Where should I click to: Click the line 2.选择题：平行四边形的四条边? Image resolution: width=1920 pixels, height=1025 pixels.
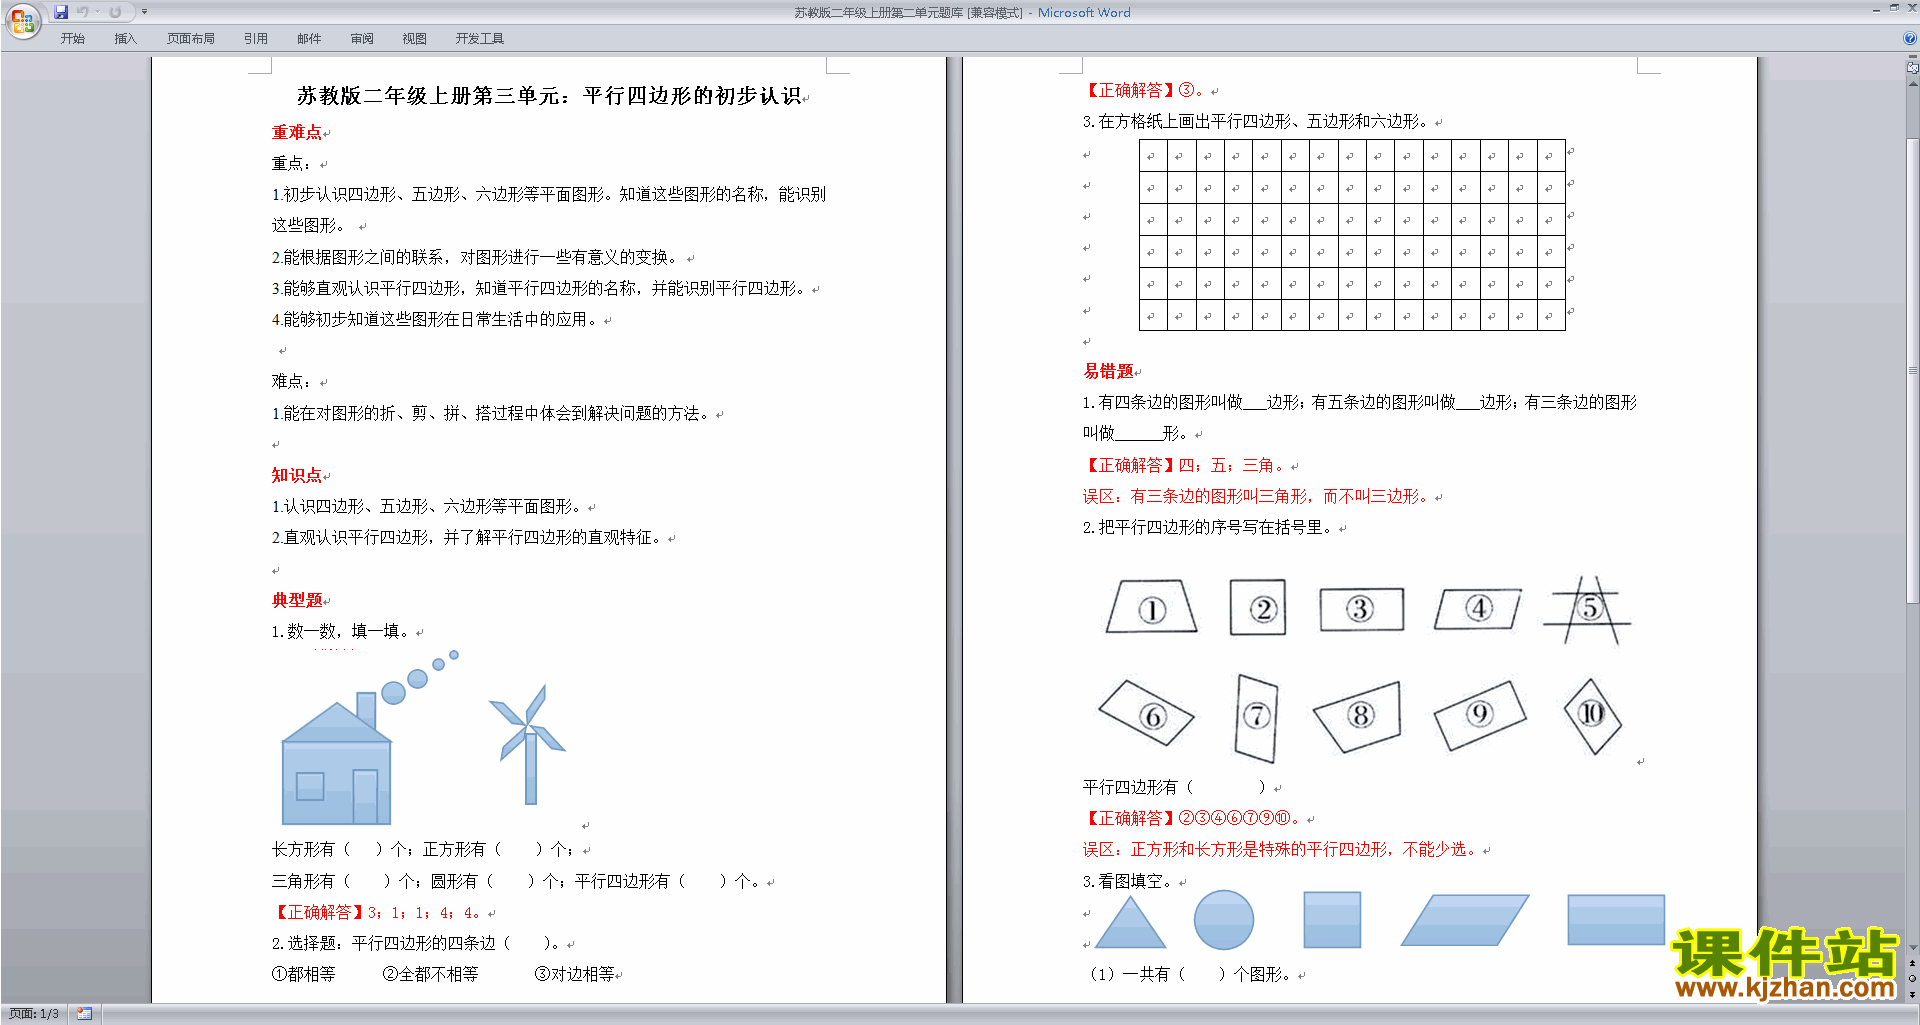pyautogui.click(x=416, y=943)
